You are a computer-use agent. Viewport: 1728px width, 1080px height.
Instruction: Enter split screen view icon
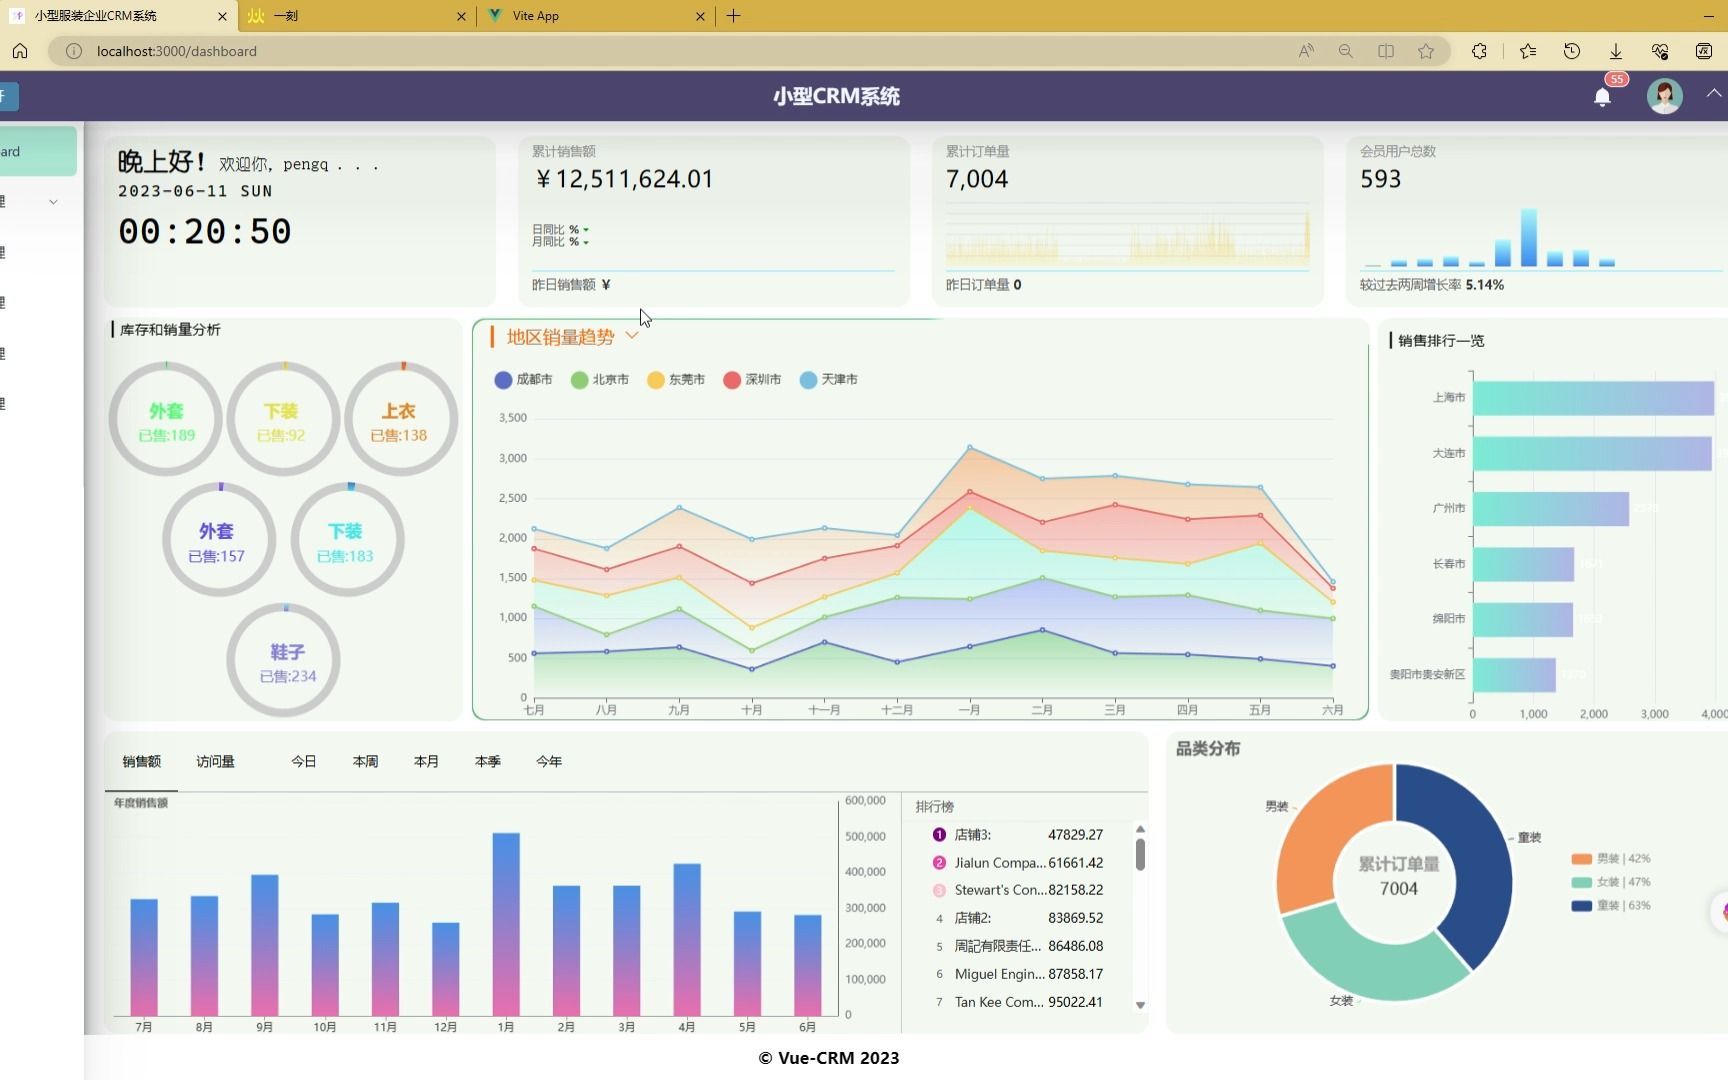[x=1386, y=51]
